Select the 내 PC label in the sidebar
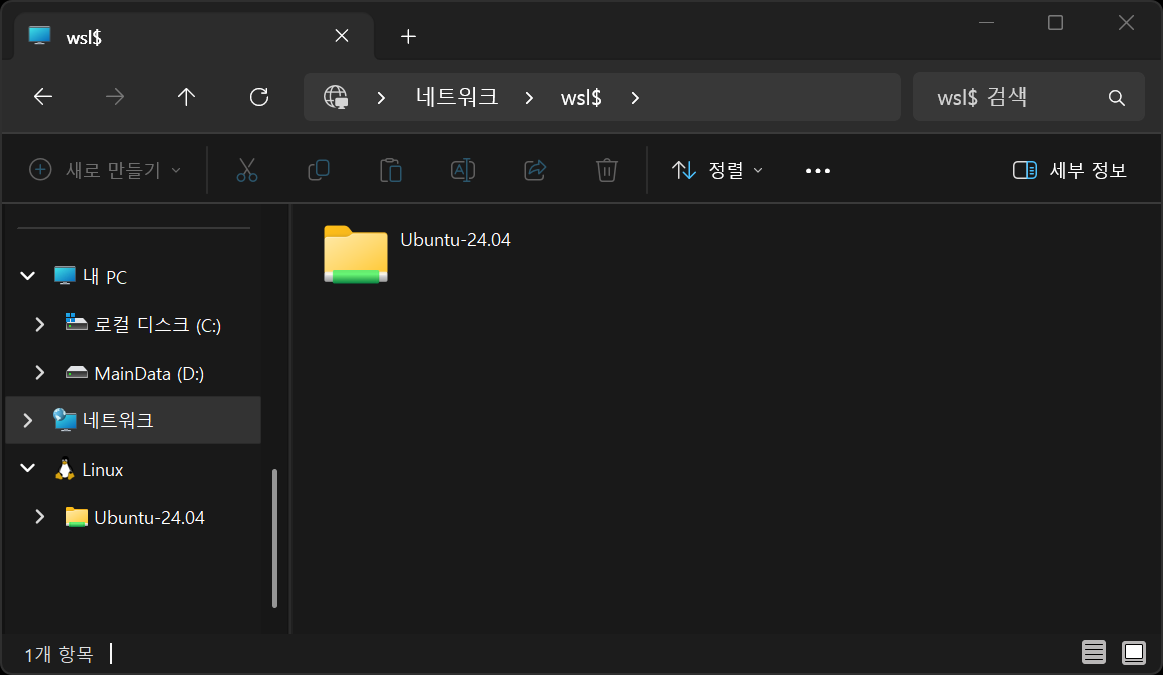1163x675 pixels. click(105, 277)
